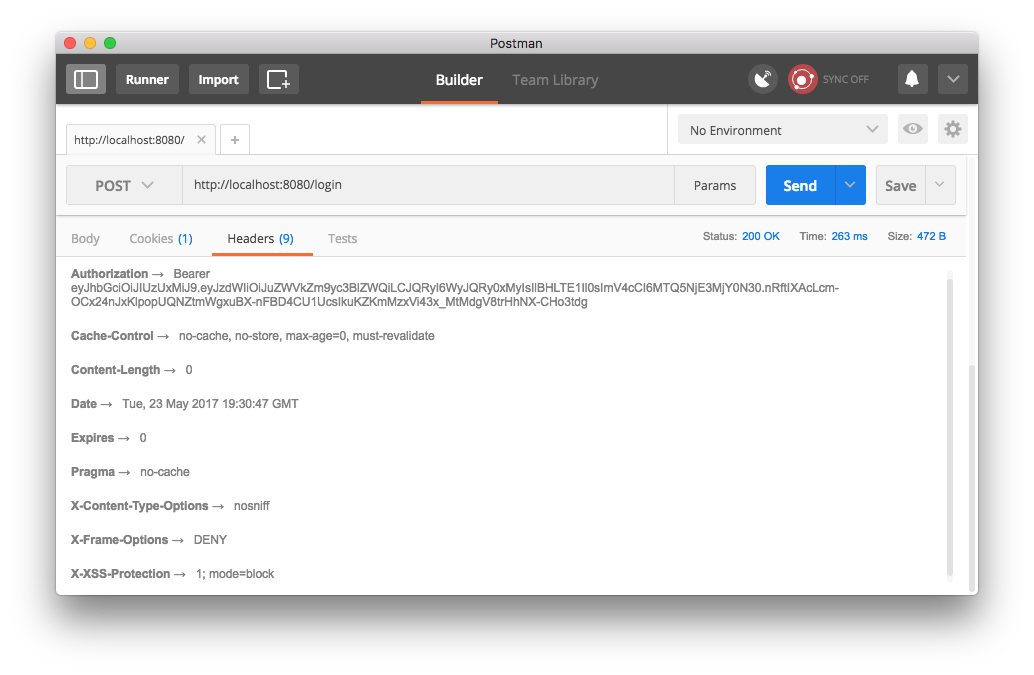Send the request
Image resolution: width=1034 pixels, height=675 pixels.
click(x=800, y=185)
